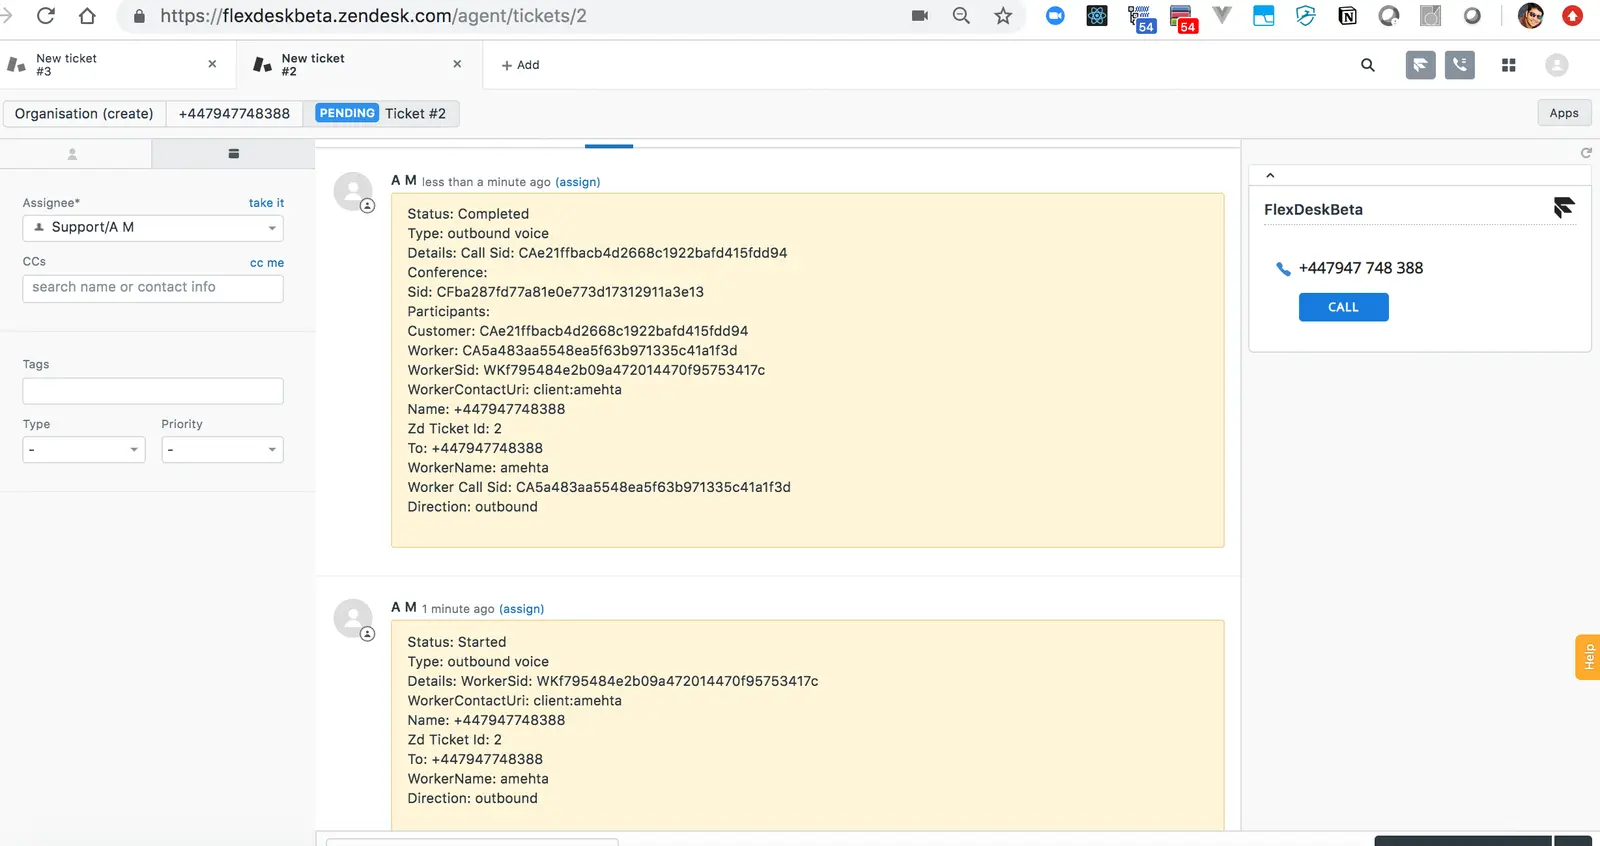Open the Priority dropdown
The image size is (1600, 846).
(x=222, y=450)
